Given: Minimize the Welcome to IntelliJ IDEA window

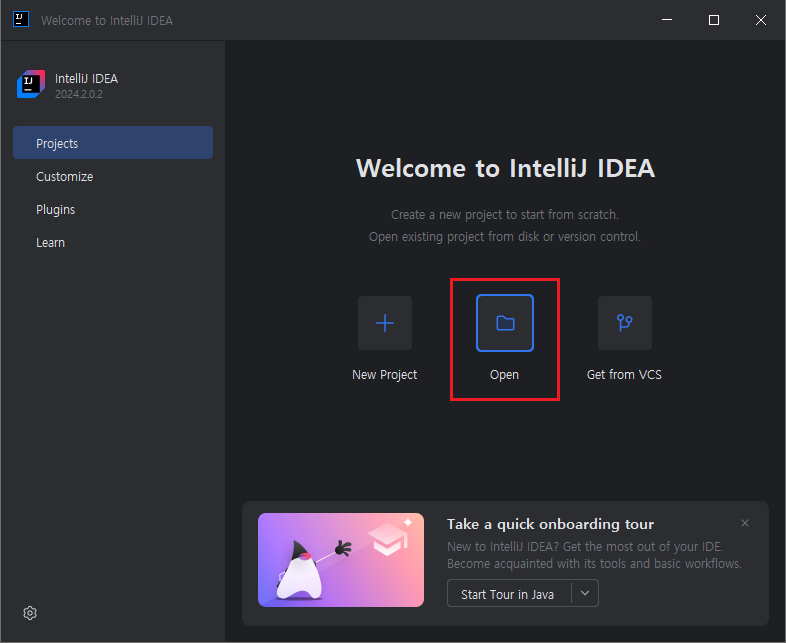Looking at the screenshot, I should (x=668, y=20).
